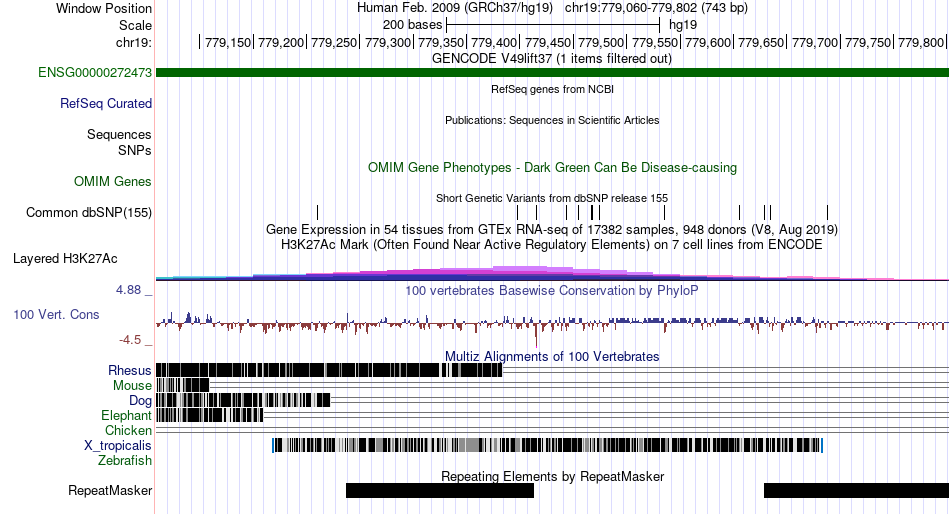
Task: Click the 779,600 ruler position
Action: pyautogui.click(x=708, y=42)
